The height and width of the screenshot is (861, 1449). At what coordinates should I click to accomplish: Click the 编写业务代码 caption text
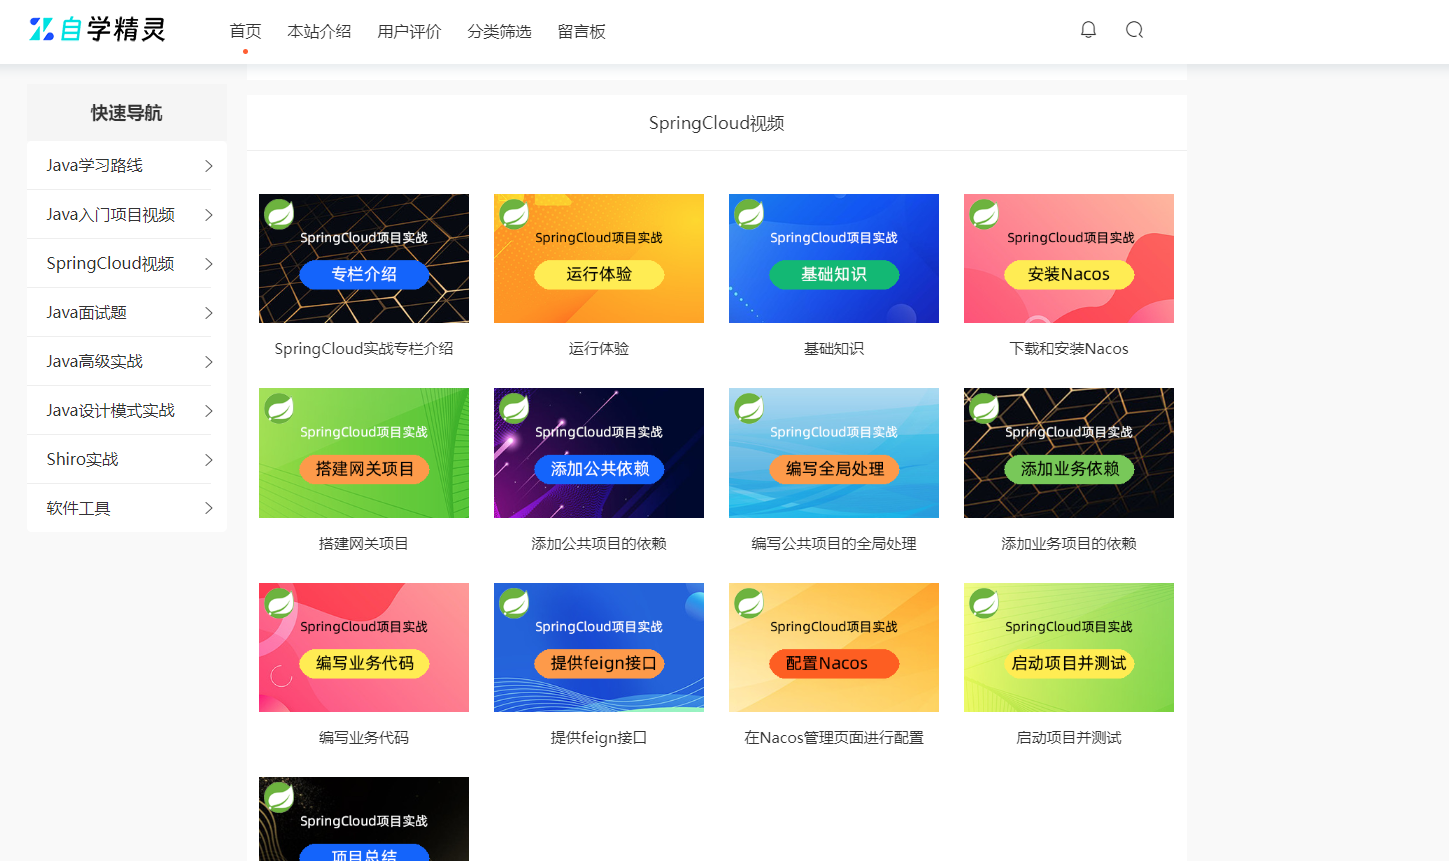point(364,738)
